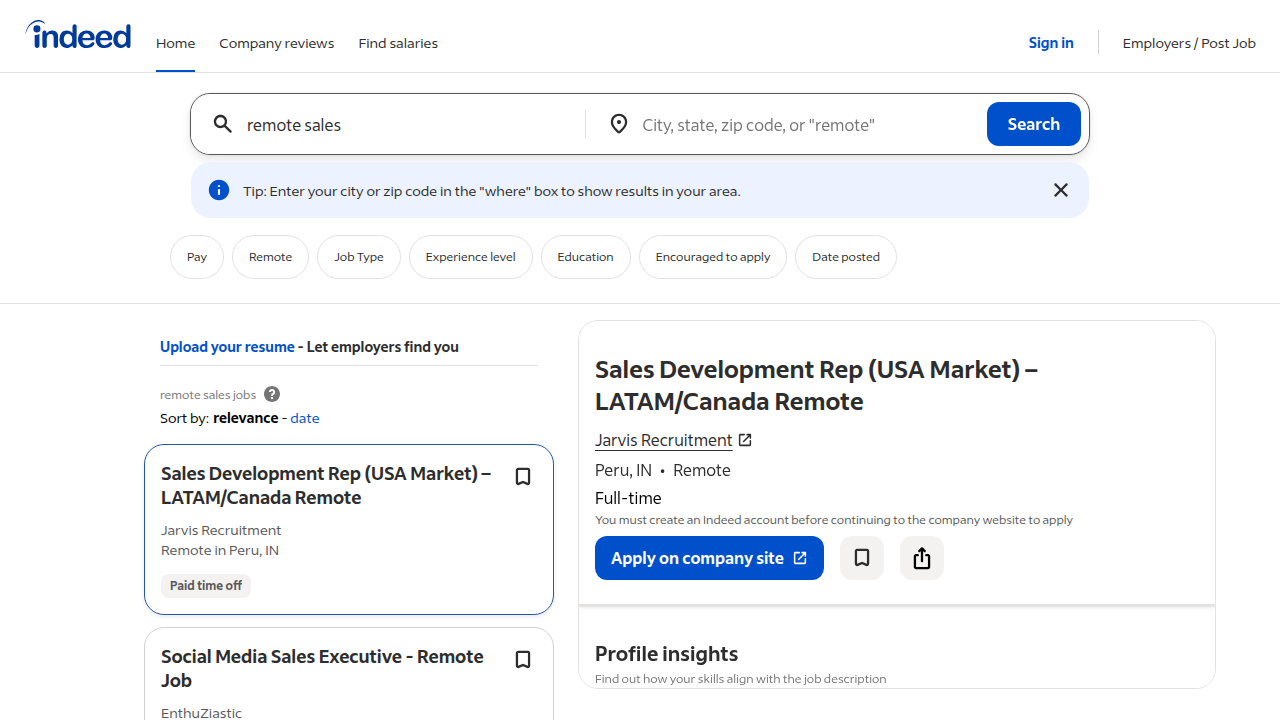Open Sales Development Rep job card title

[326, 485]
